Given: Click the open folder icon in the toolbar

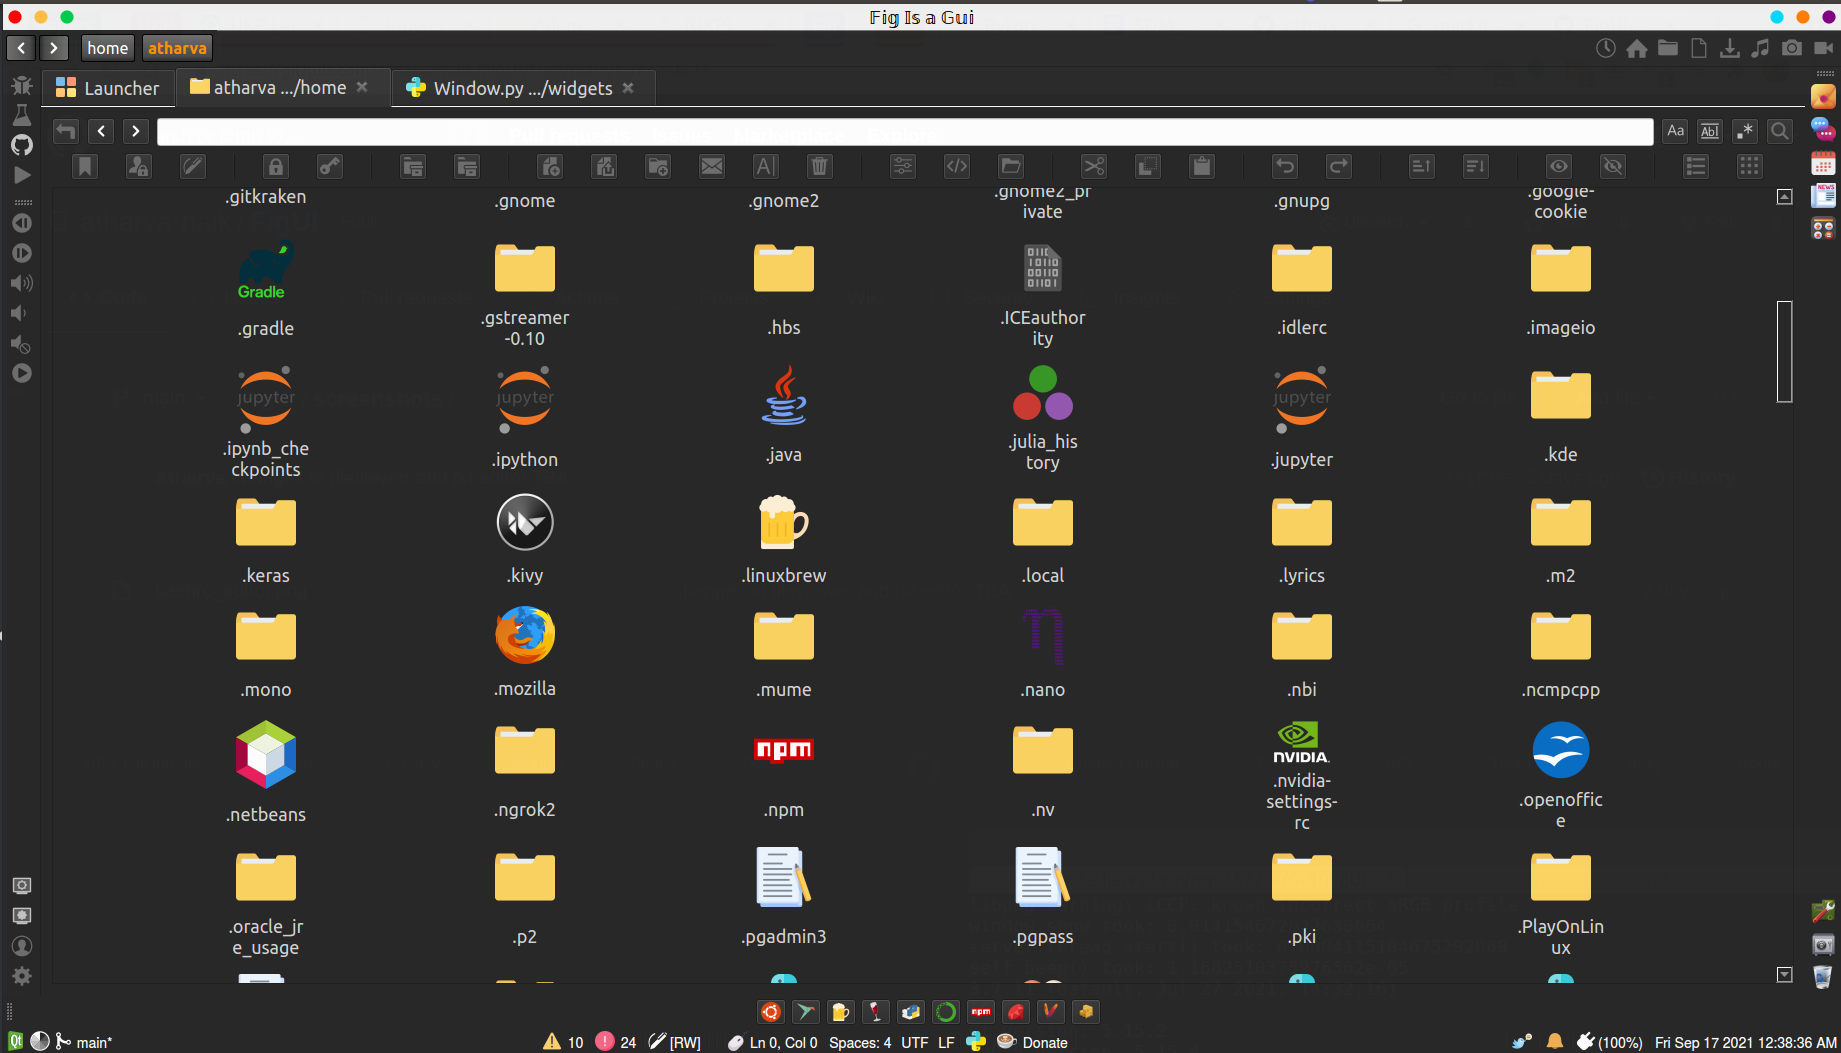Looking at the screenshot, I should coord(1011,166).
